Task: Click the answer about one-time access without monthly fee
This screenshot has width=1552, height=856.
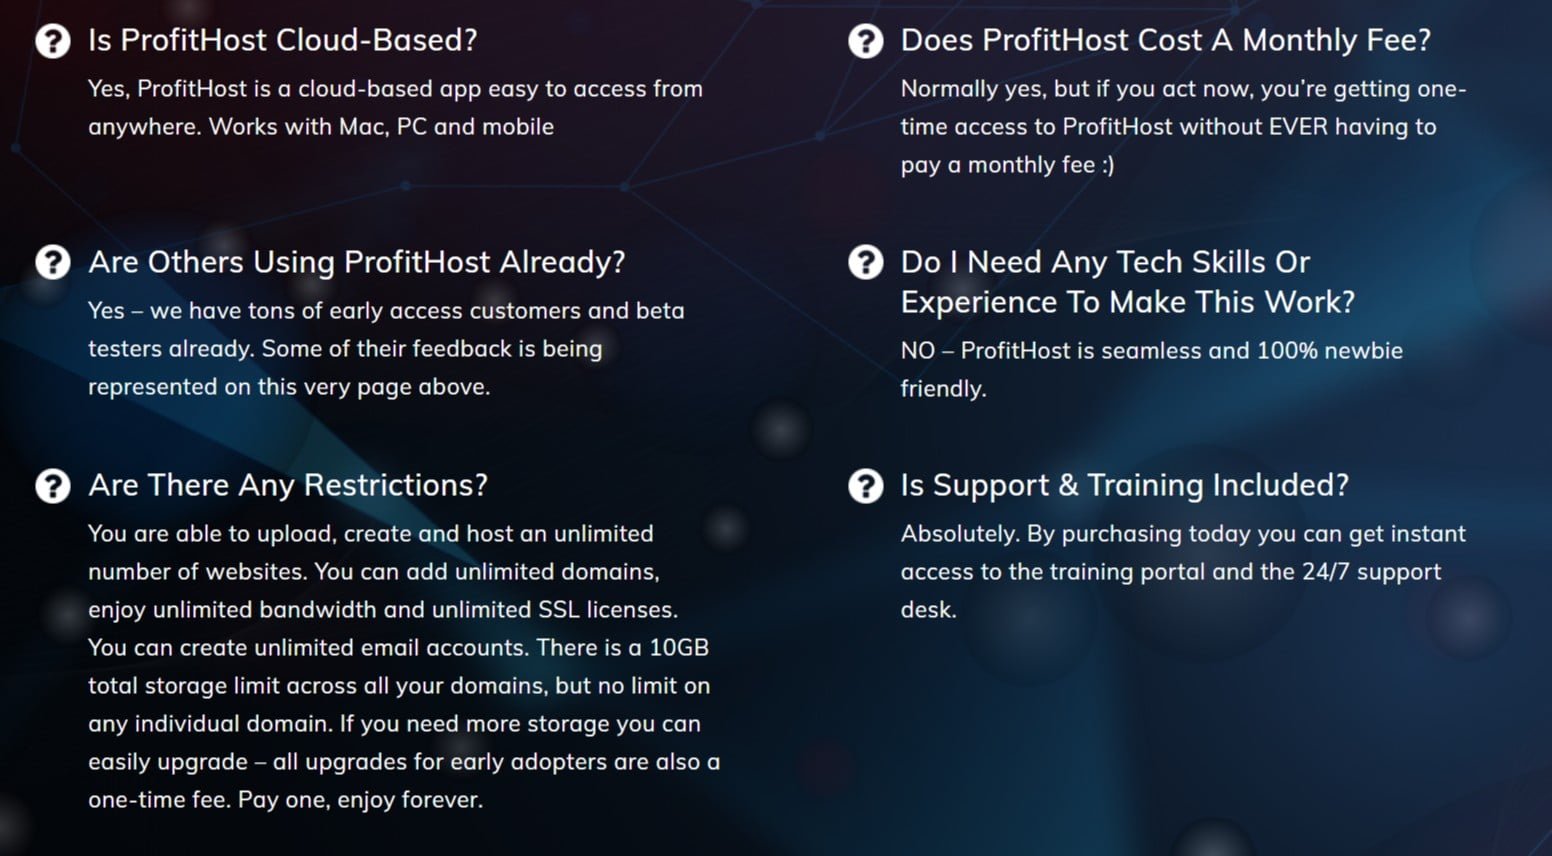Action: [1183, 127]
